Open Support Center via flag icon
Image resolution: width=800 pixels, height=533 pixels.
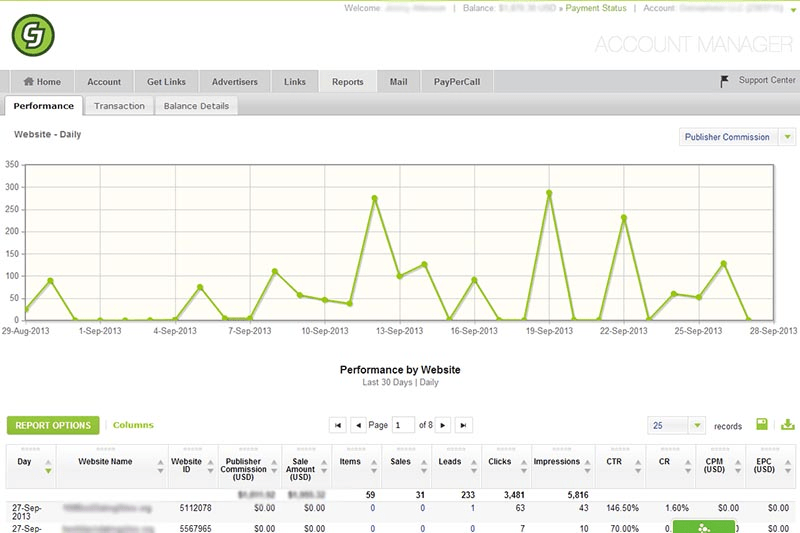coord(725,81)
